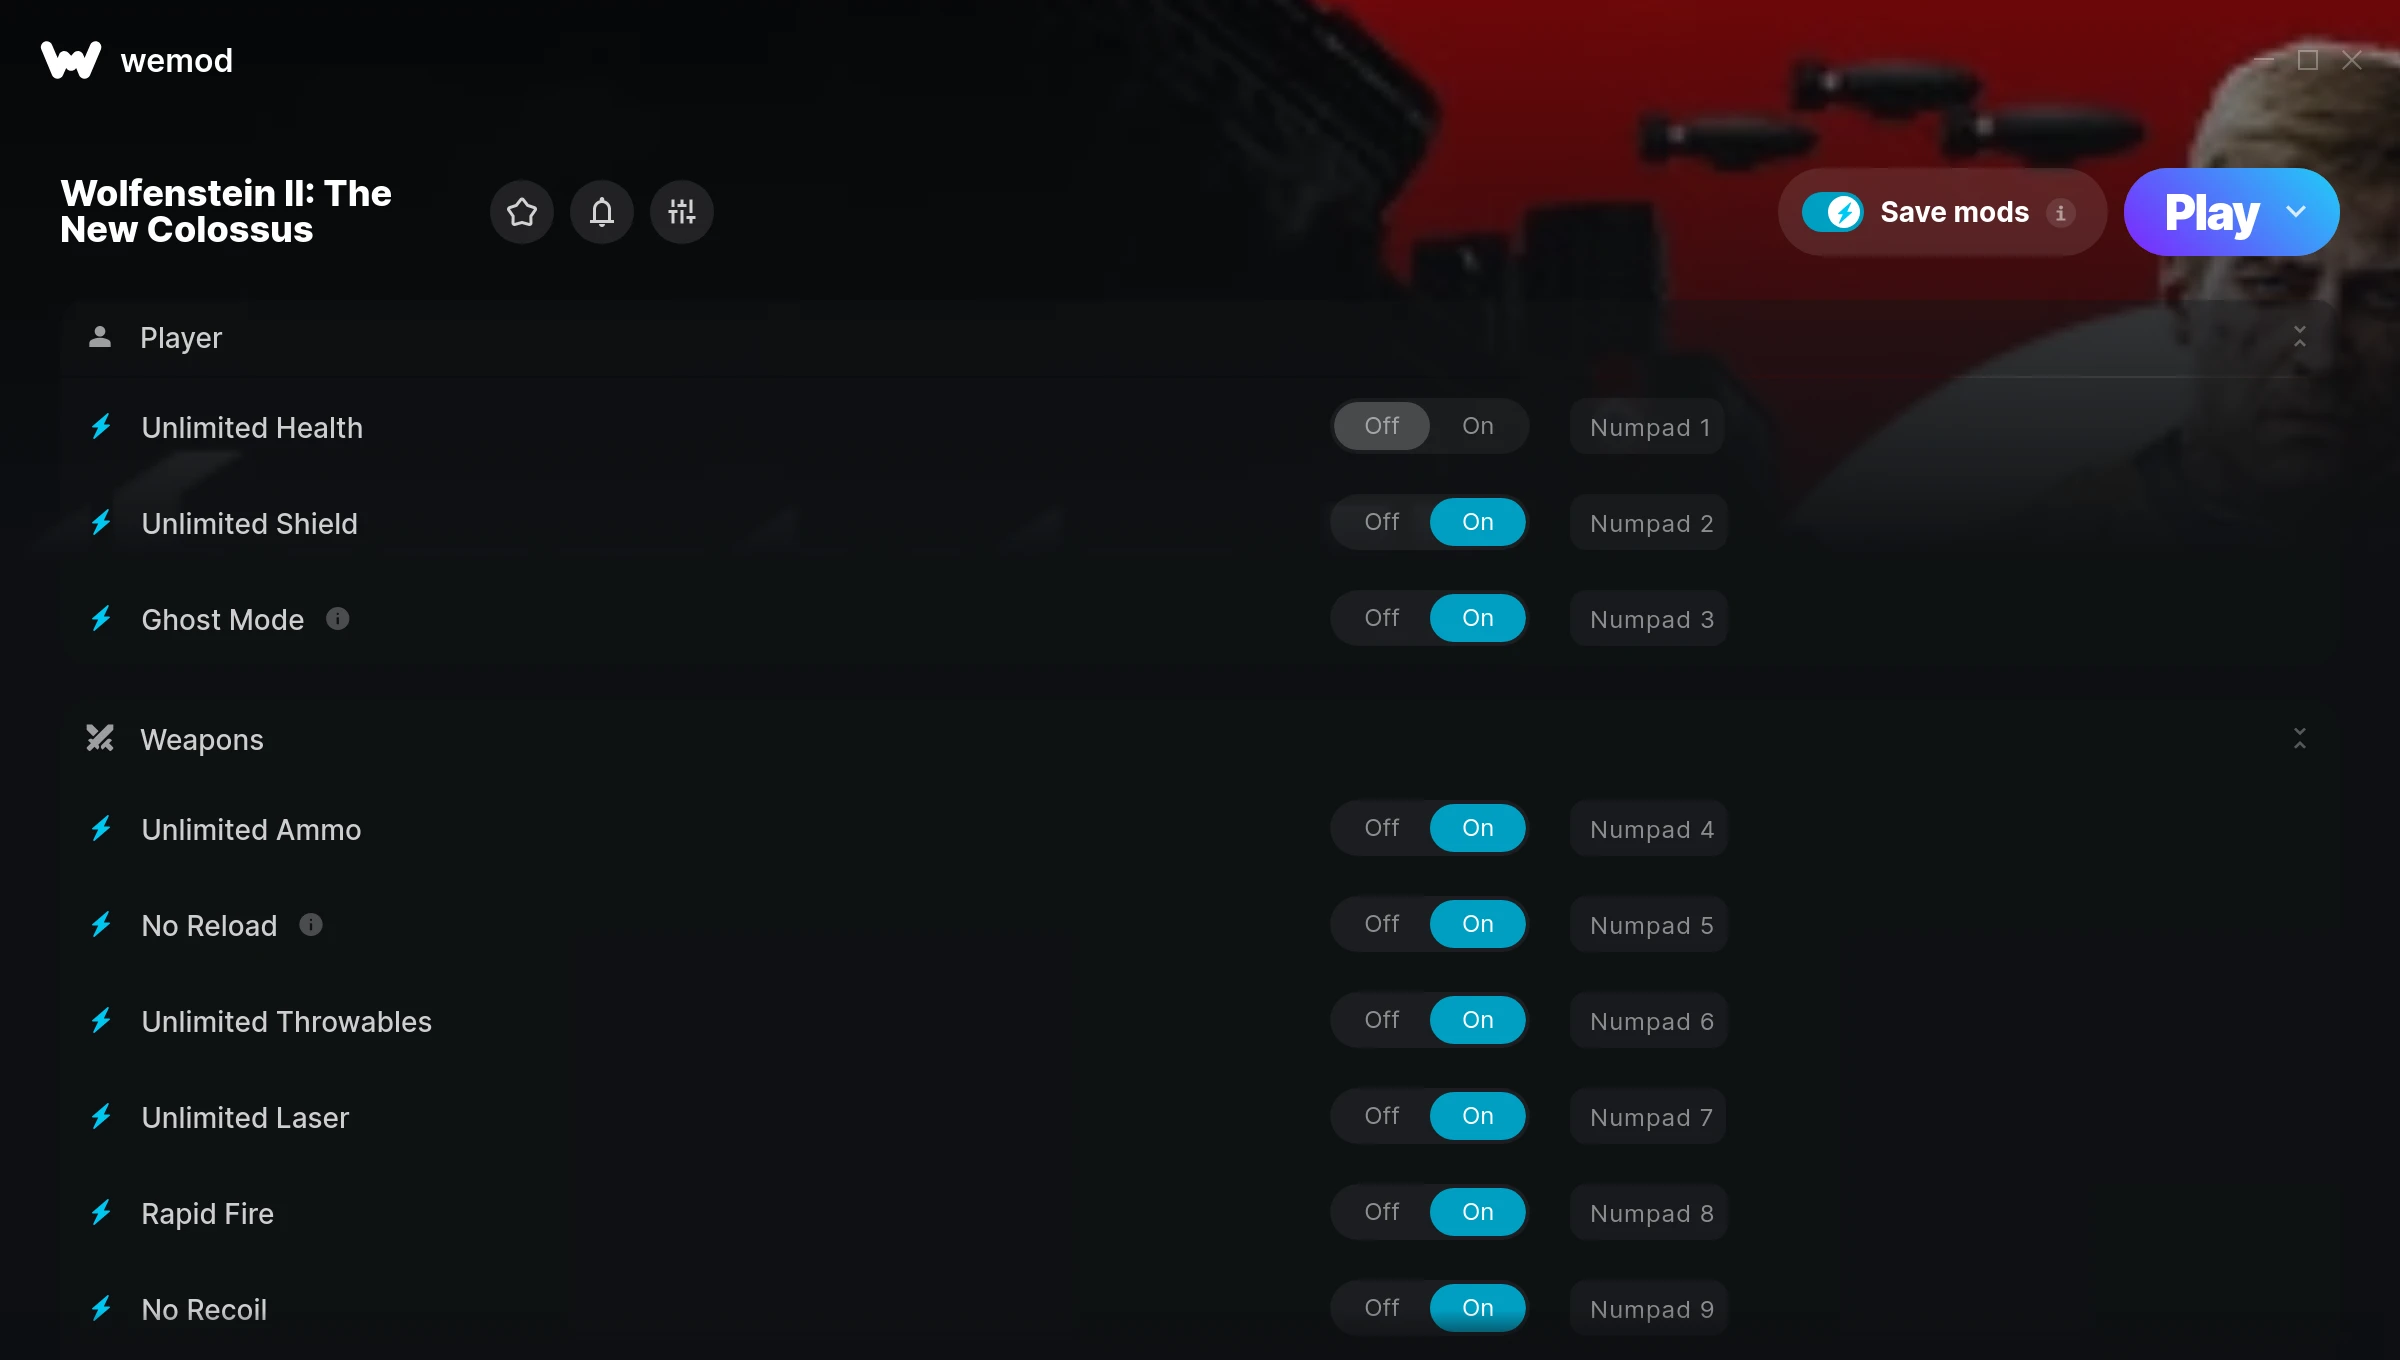Open notifications via the bell icon

coord(602,212)
